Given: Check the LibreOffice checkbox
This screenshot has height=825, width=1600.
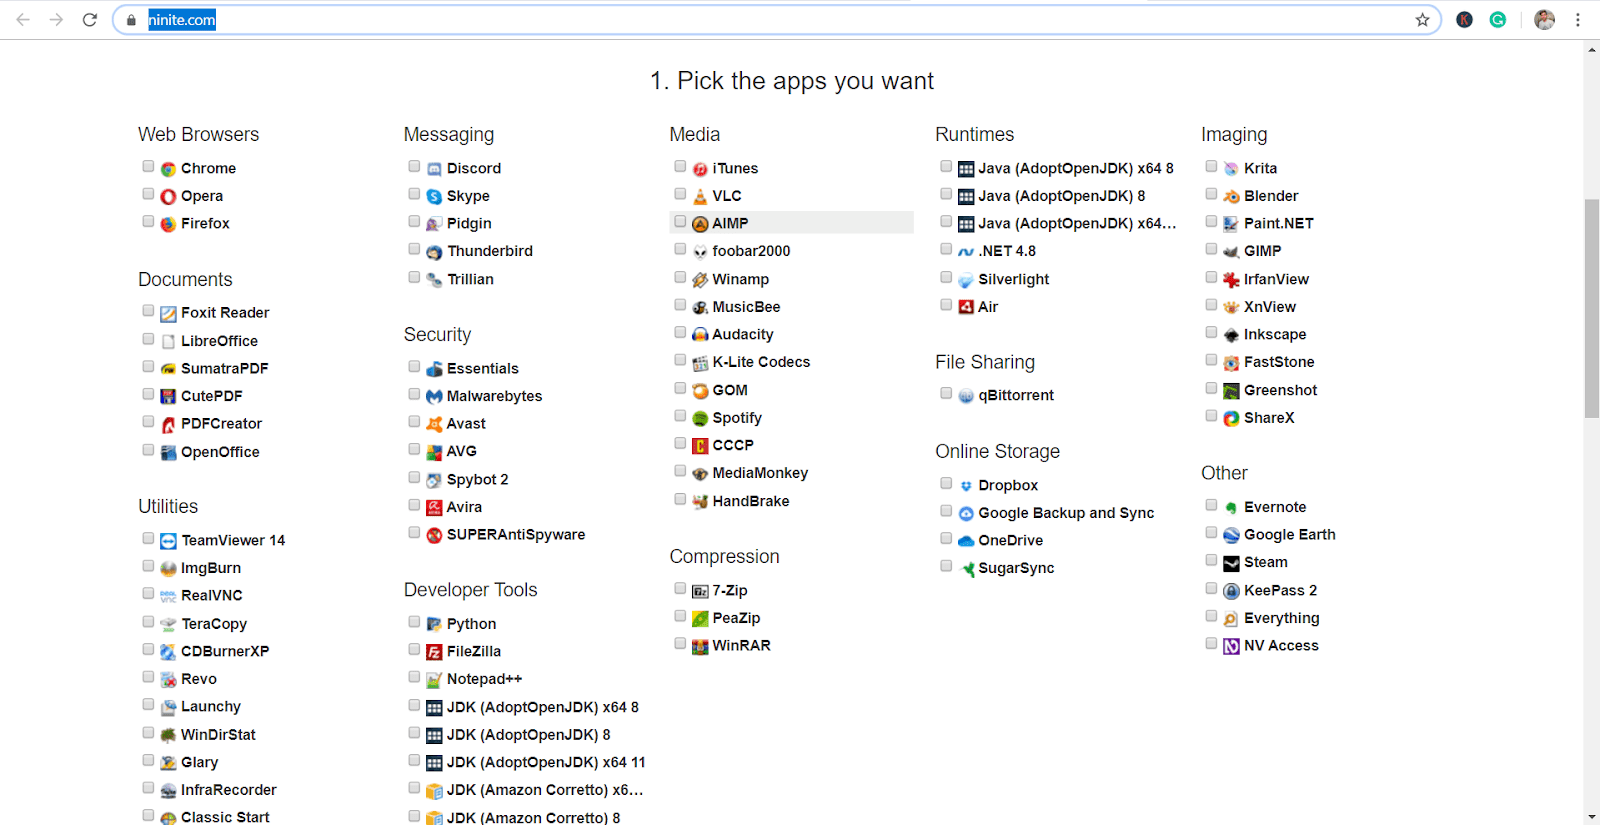Looking at the screenshot, I should pyautogui.click(x=148, y=339).
